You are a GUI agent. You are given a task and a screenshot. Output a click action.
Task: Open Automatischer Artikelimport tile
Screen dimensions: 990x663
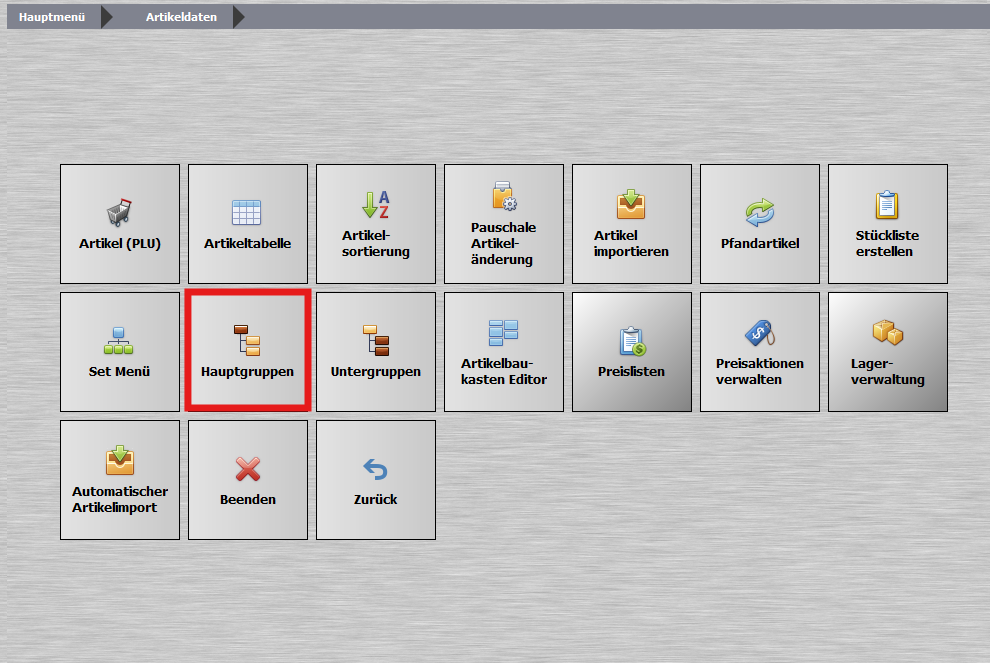pyautogui.click(x=120, y=480)
